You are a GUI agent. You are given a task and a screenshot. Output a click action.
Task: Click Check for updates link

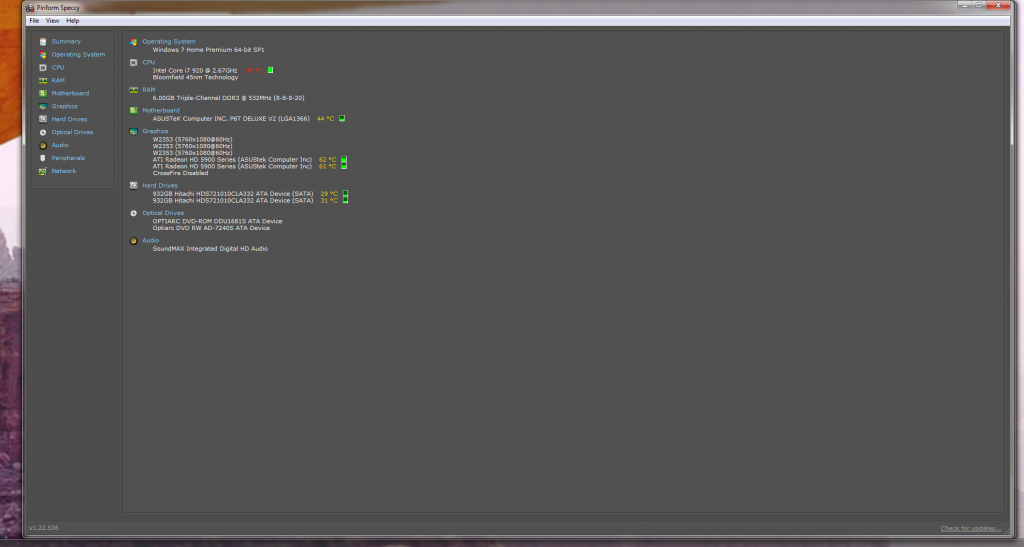pos(970,528)
